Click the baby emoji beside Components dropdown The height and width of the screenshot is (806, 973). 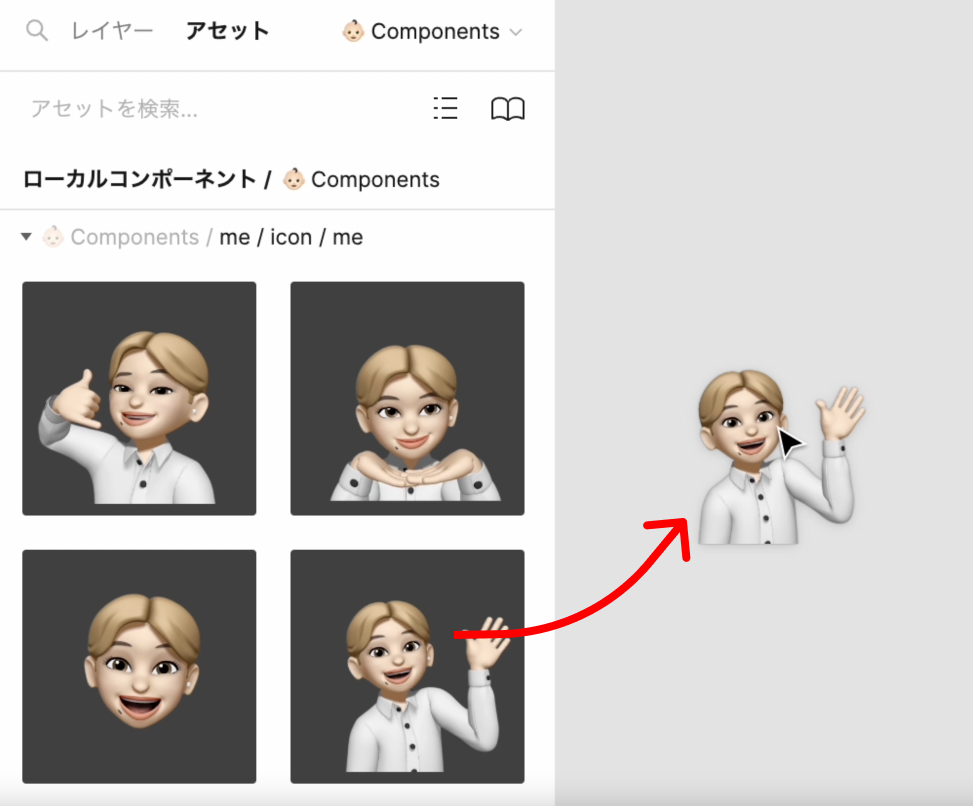[x=353, y=31]
